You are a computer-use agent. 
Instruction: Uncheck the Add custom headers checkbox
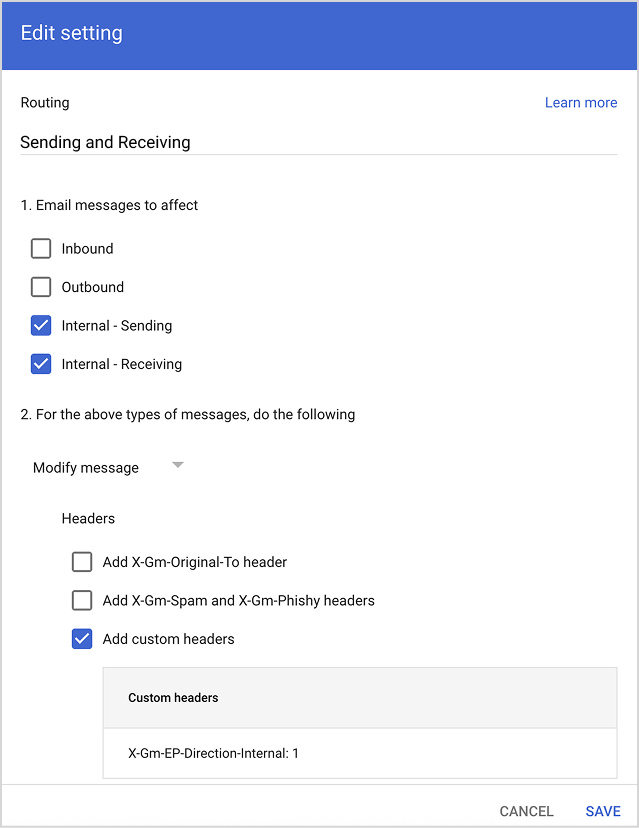click(82, 639)
